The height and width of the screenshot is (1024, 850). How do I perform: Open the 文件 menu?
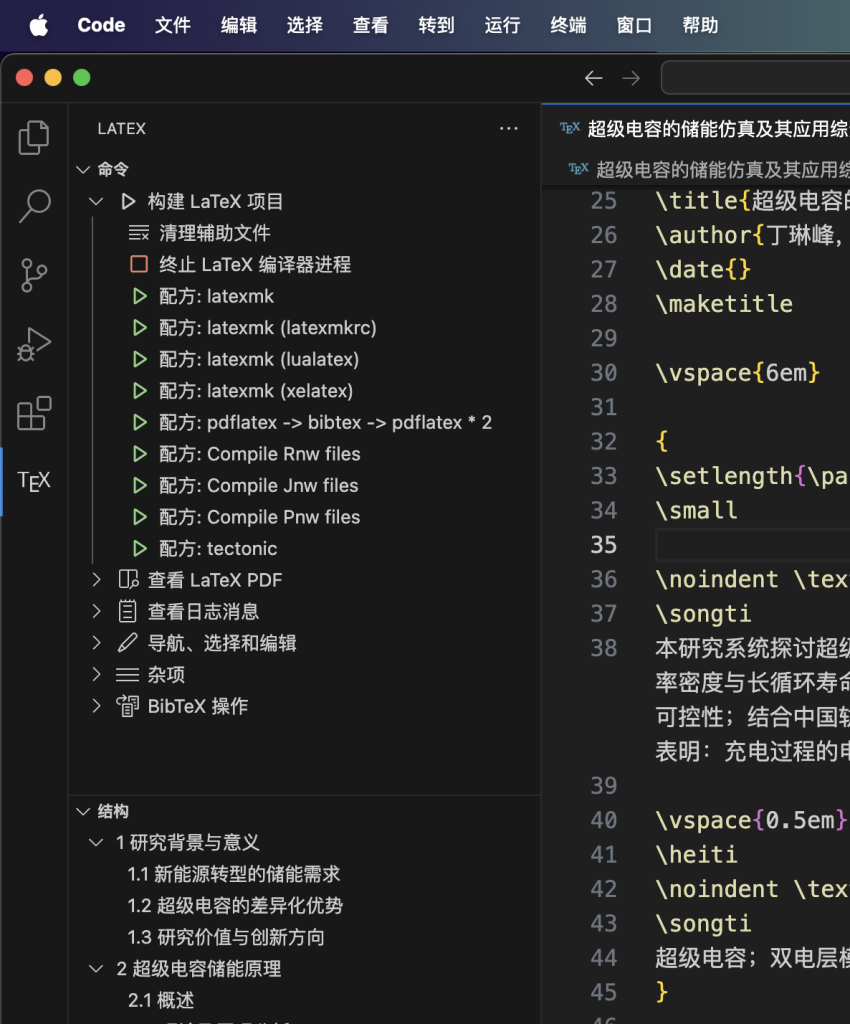point(173,25)
